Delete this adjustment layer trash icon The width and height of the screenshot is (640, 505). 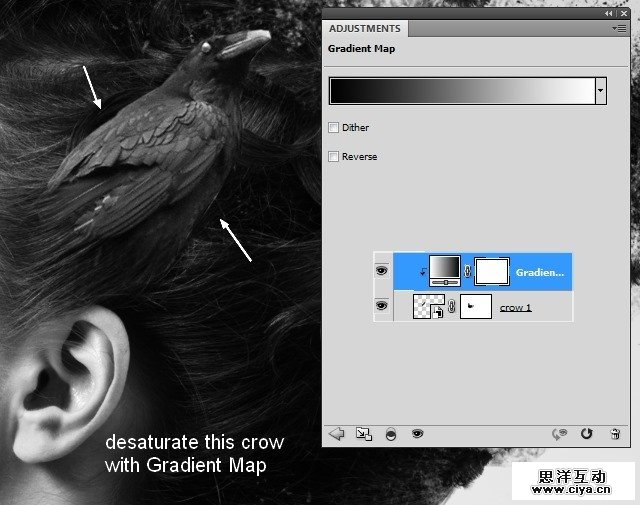pos(616,434)
